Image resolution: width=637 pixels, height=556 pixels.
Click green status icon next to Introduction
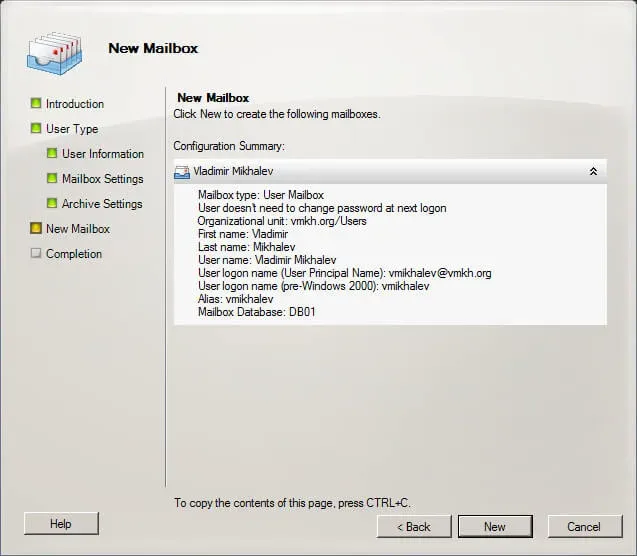pyautogui.click(x=36, y=103)
